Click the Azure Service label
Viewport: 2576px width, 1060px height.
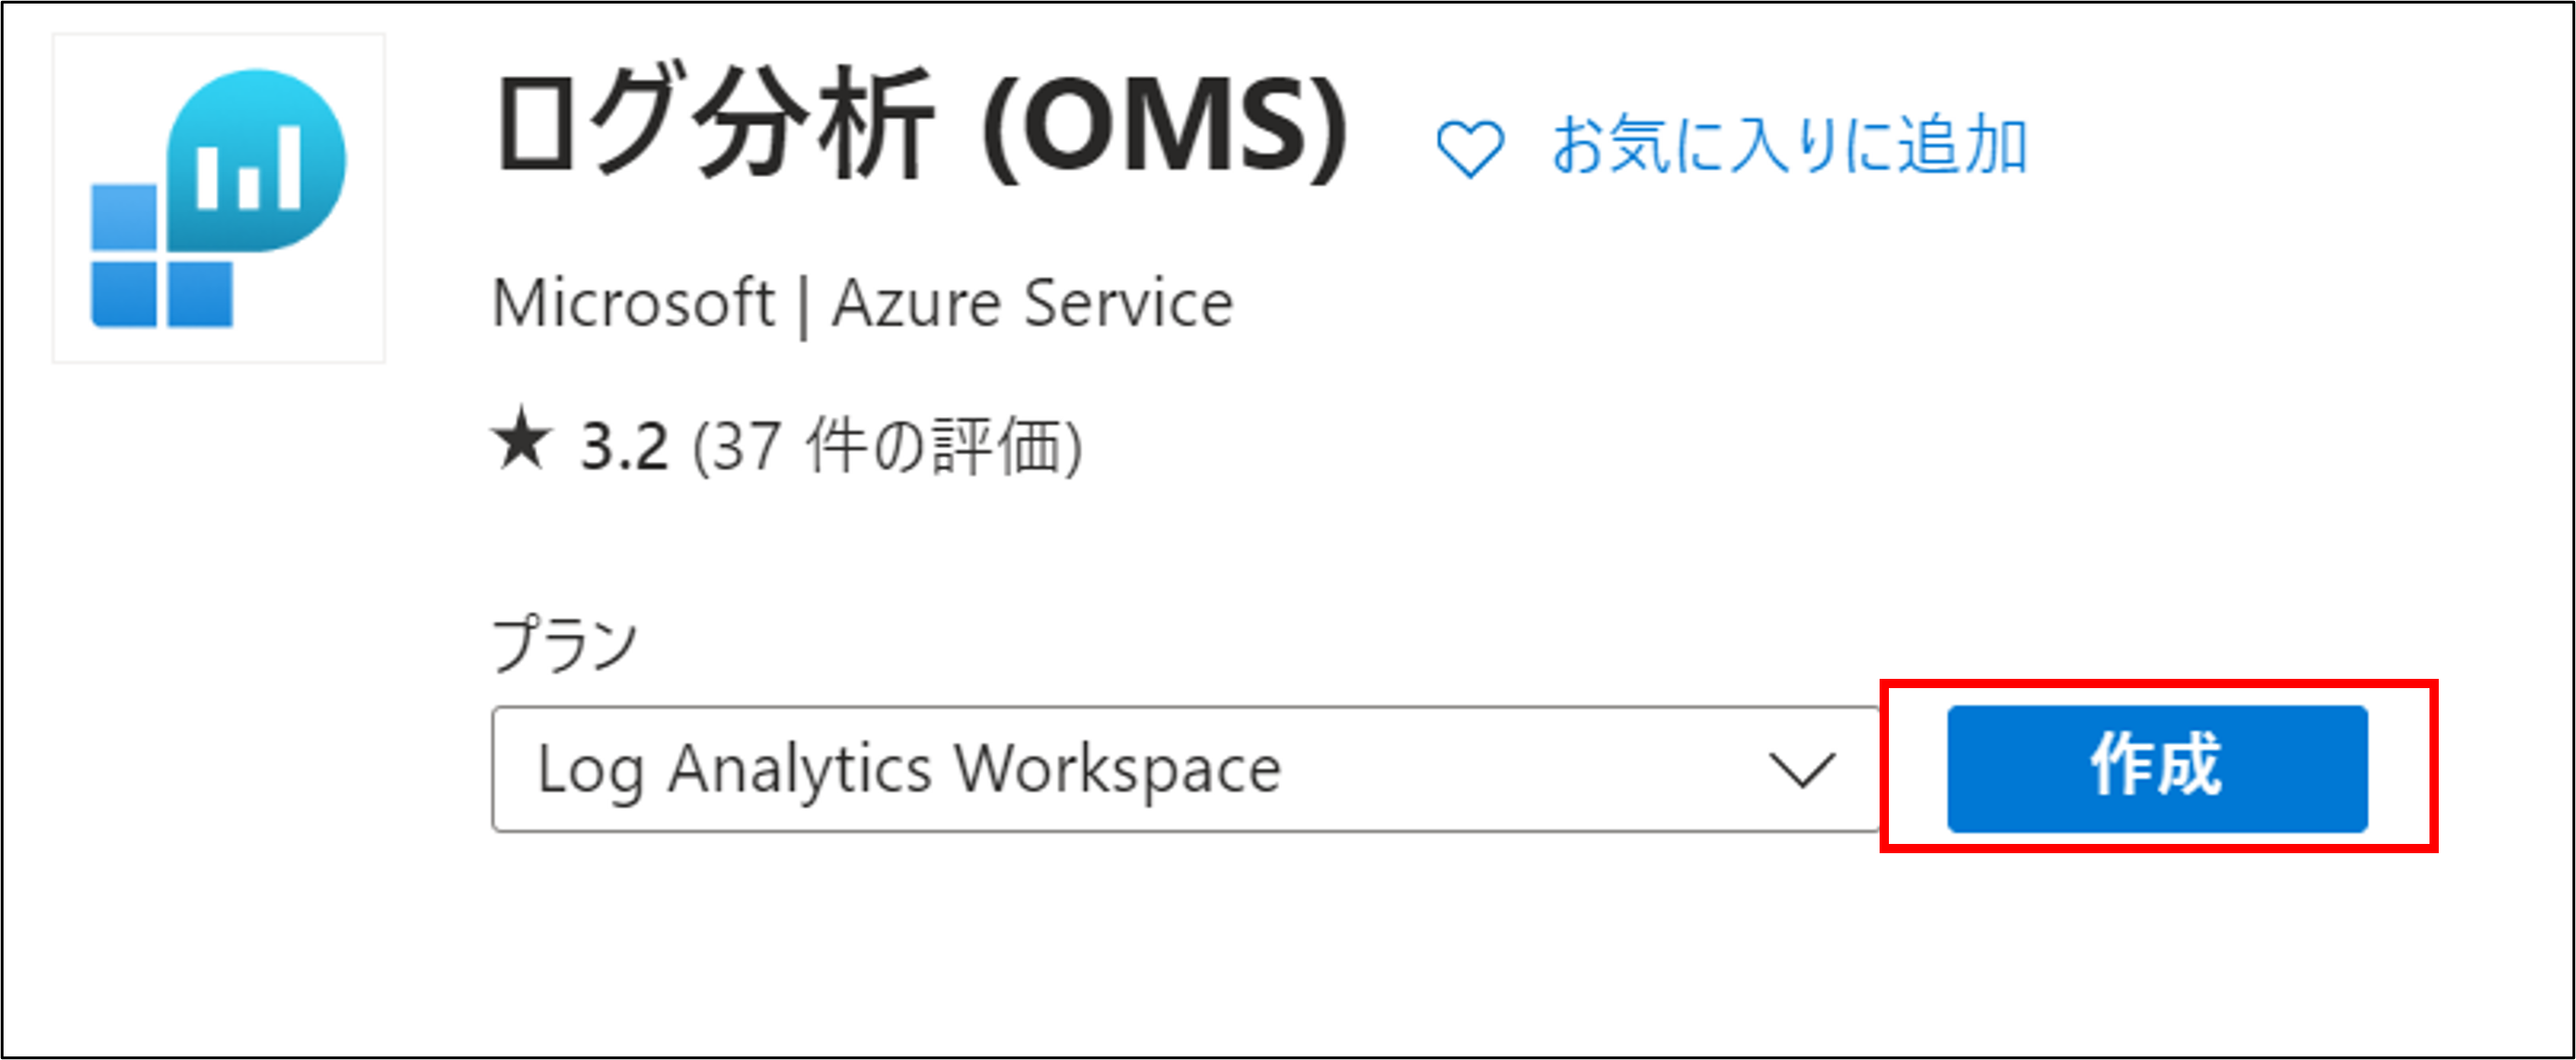click(1033, 303)
